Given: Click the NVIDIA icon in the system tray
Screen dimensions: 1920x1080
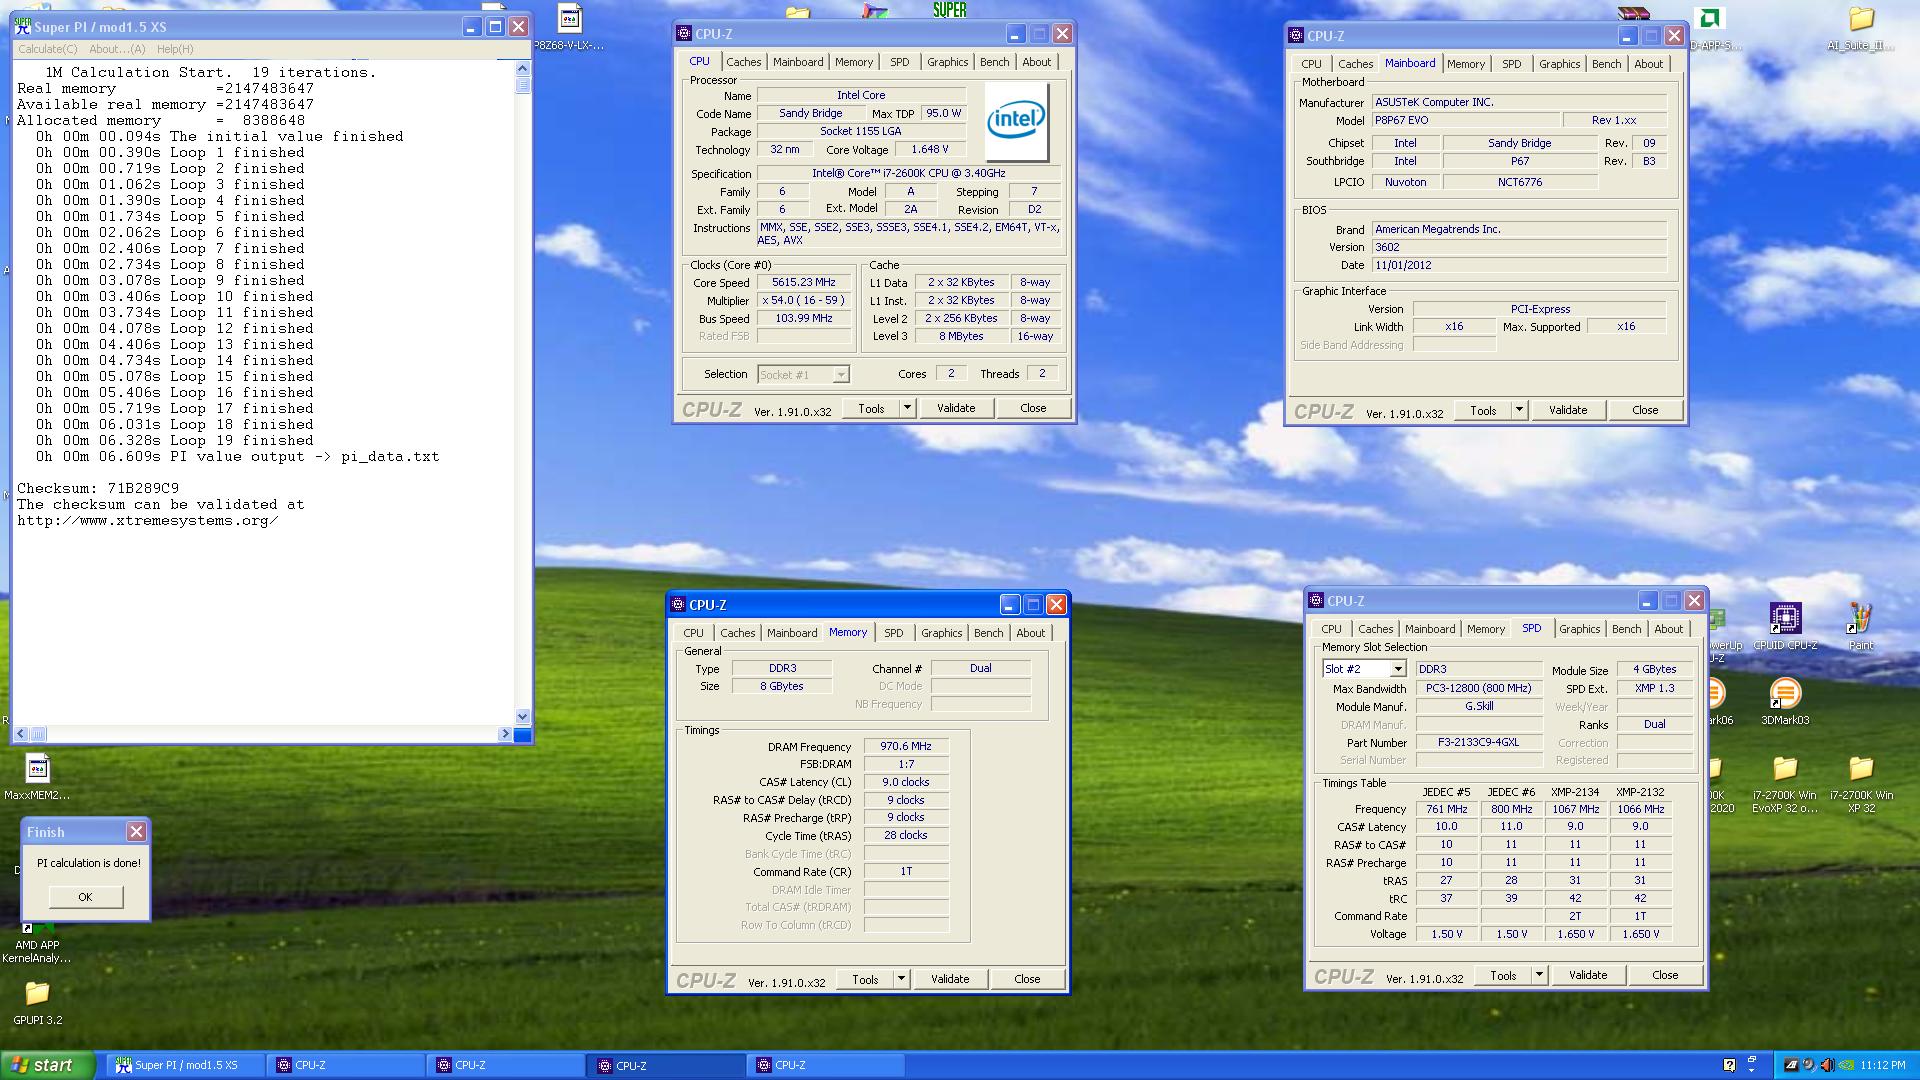Looking at the screenshot, I should (1845, 1065).
